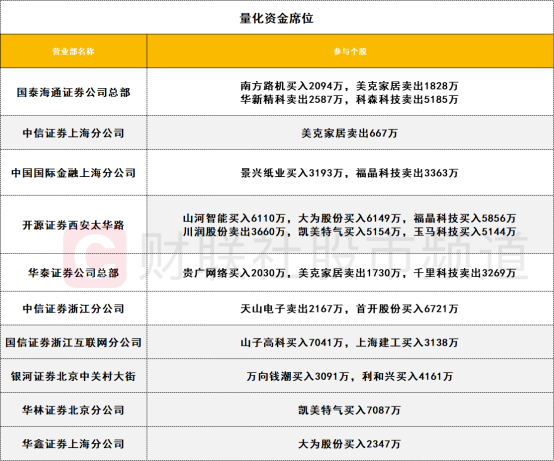This screenshot has width=554, height=461.
Task: Click the cell 美克家居卖出667万
Action: coord(349,133)
